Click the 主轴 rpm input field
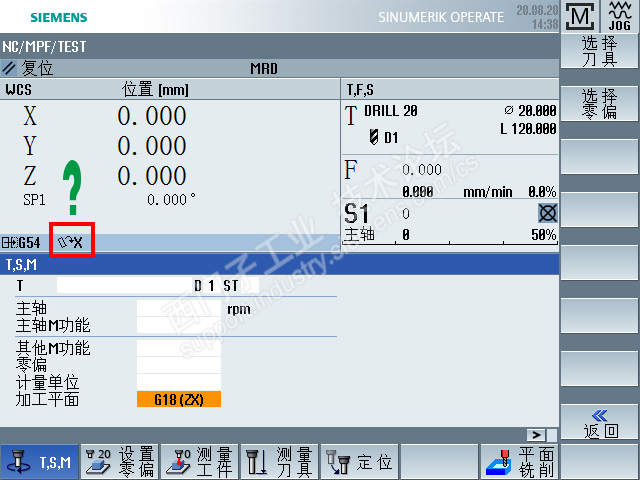The height and width of the screenshot is (480, 640). pyautogui.click(x=179, y=309)
